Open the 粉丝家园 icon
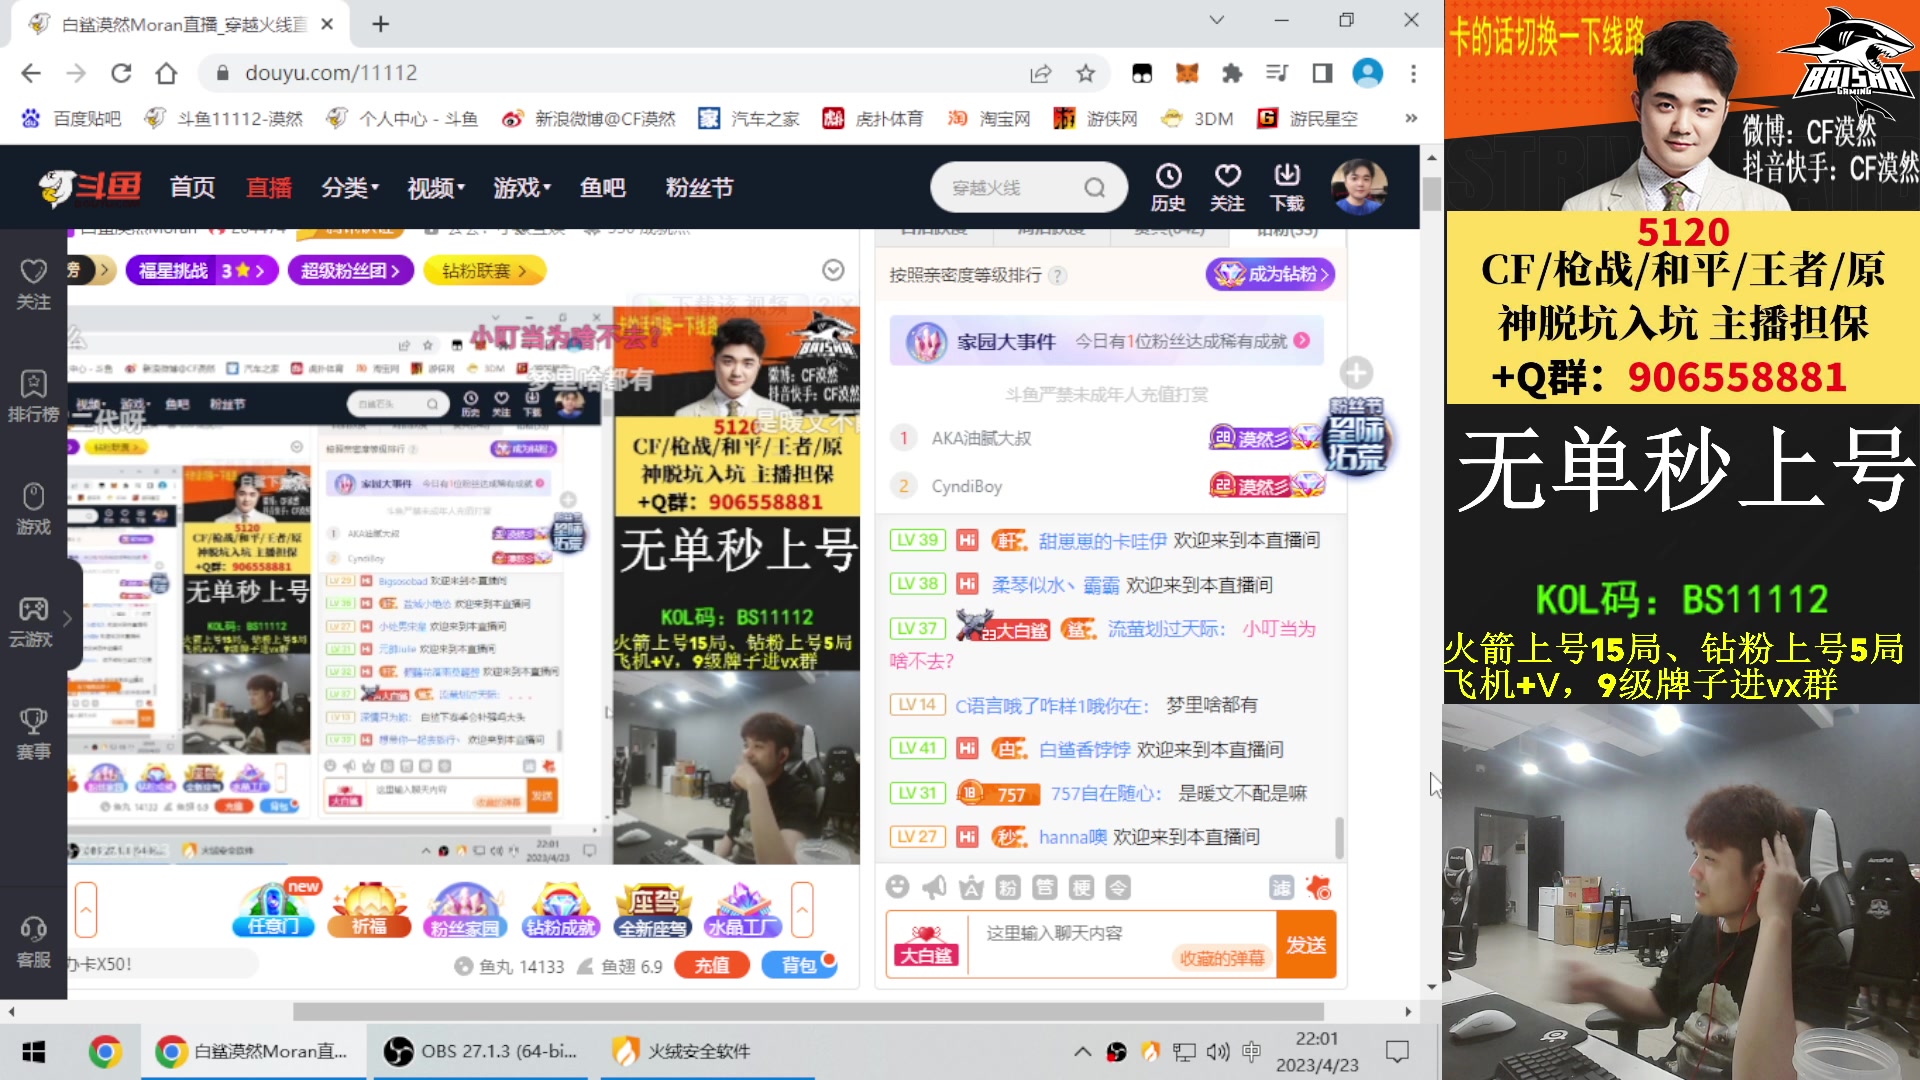The width and height of the screenshot is (1920, 1080). pyautogui.click(x=464, y=909)
